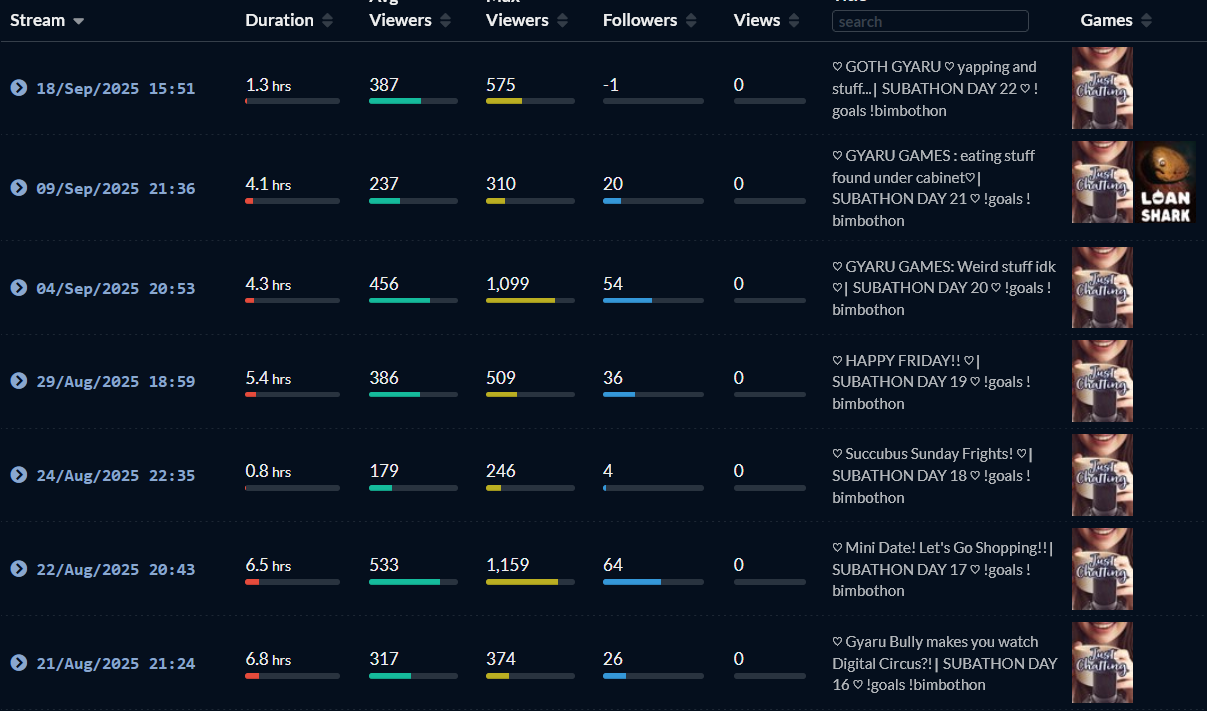Expand the 09/Sep/2025 21:36 stream row

18,188
